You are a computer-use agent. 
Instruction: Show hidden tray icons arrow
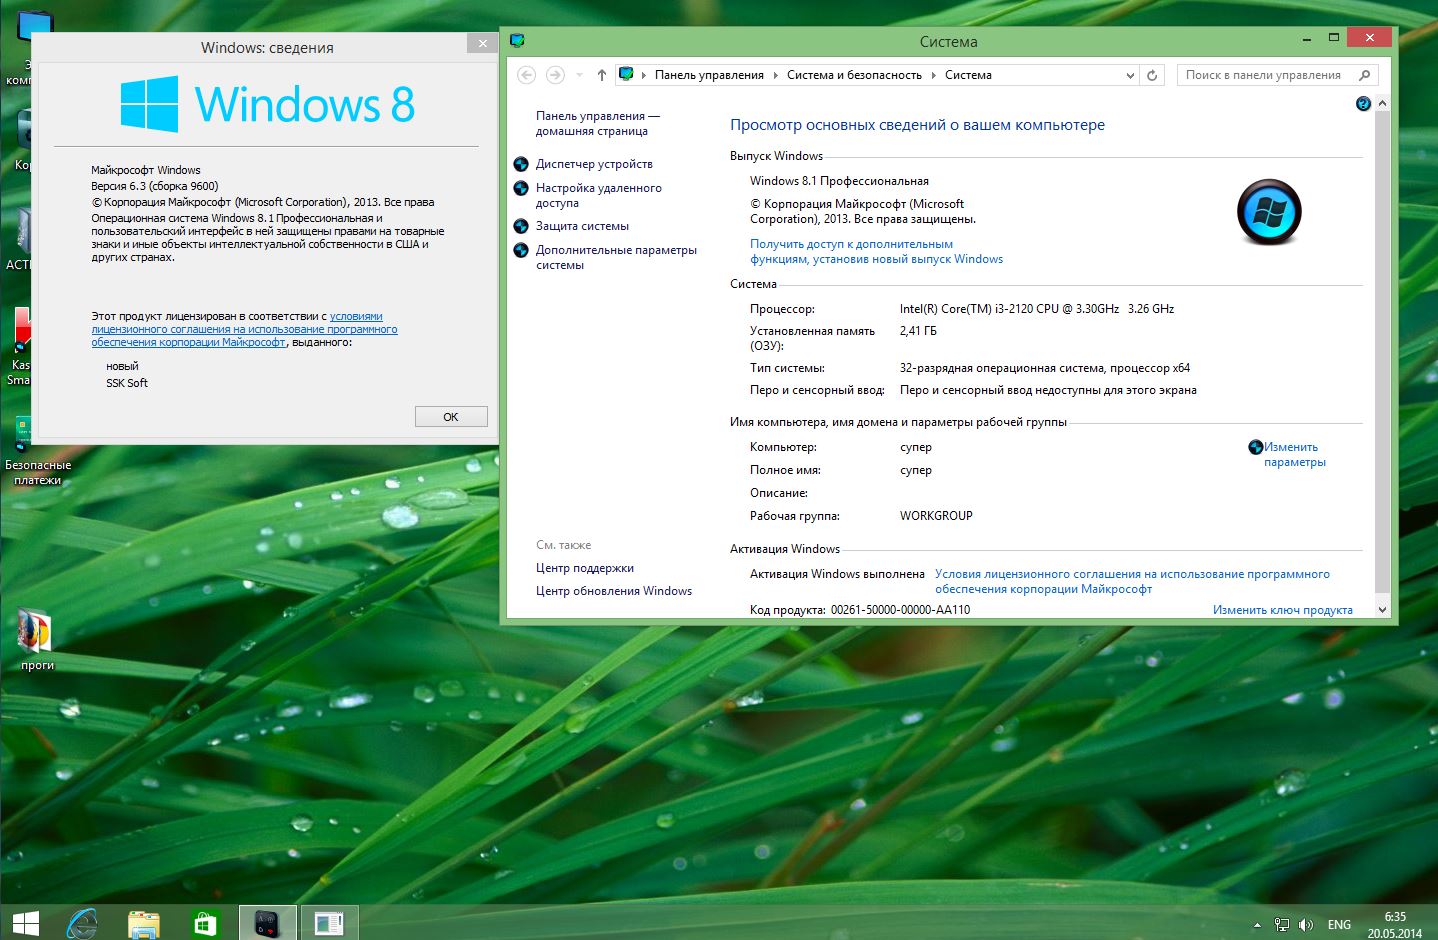(1257, 925)
